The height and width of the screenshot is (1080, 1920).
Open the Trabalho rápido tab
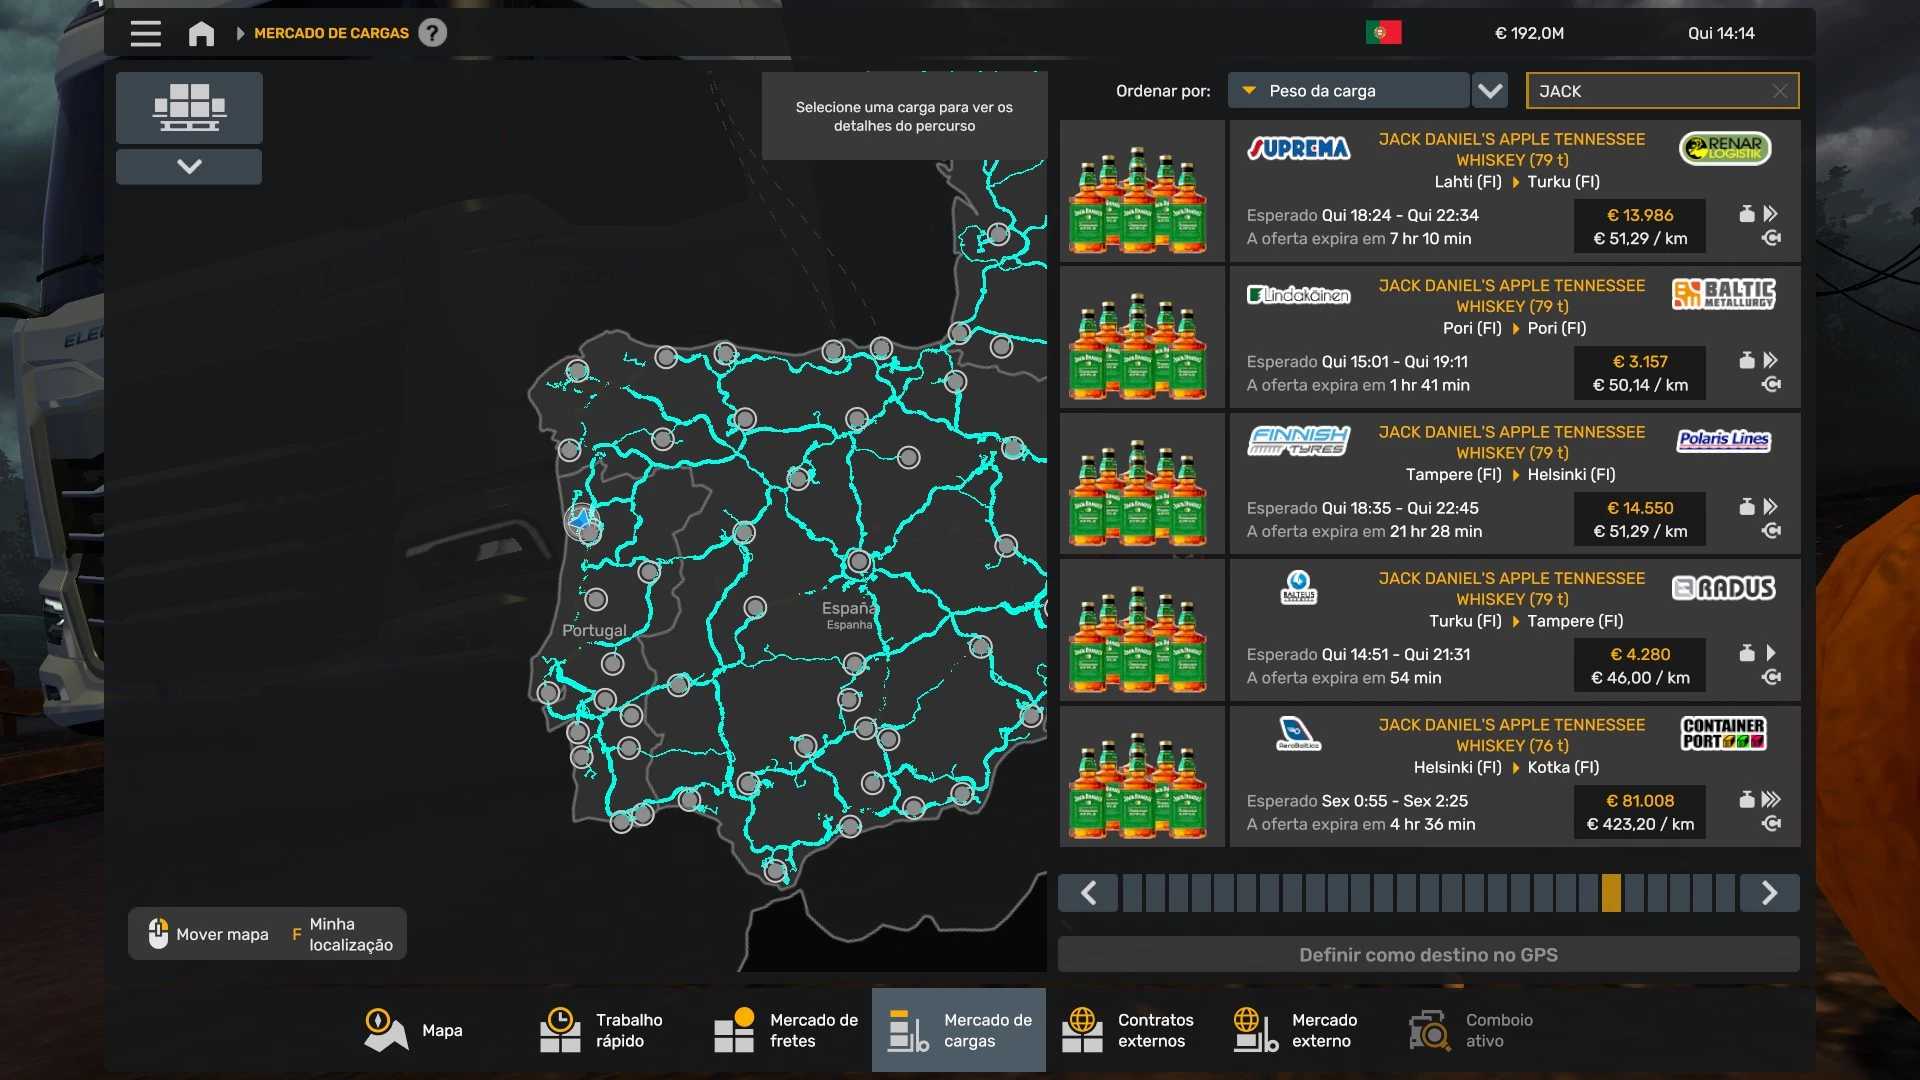click(x=602, y=1030)
